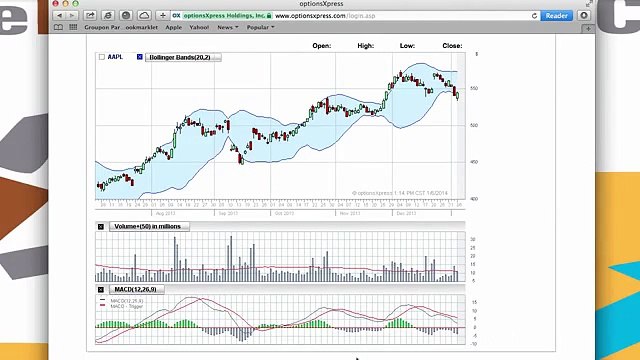Open the Yahoo! bookmark
The image size is (640, 360).
click(199, 27)
